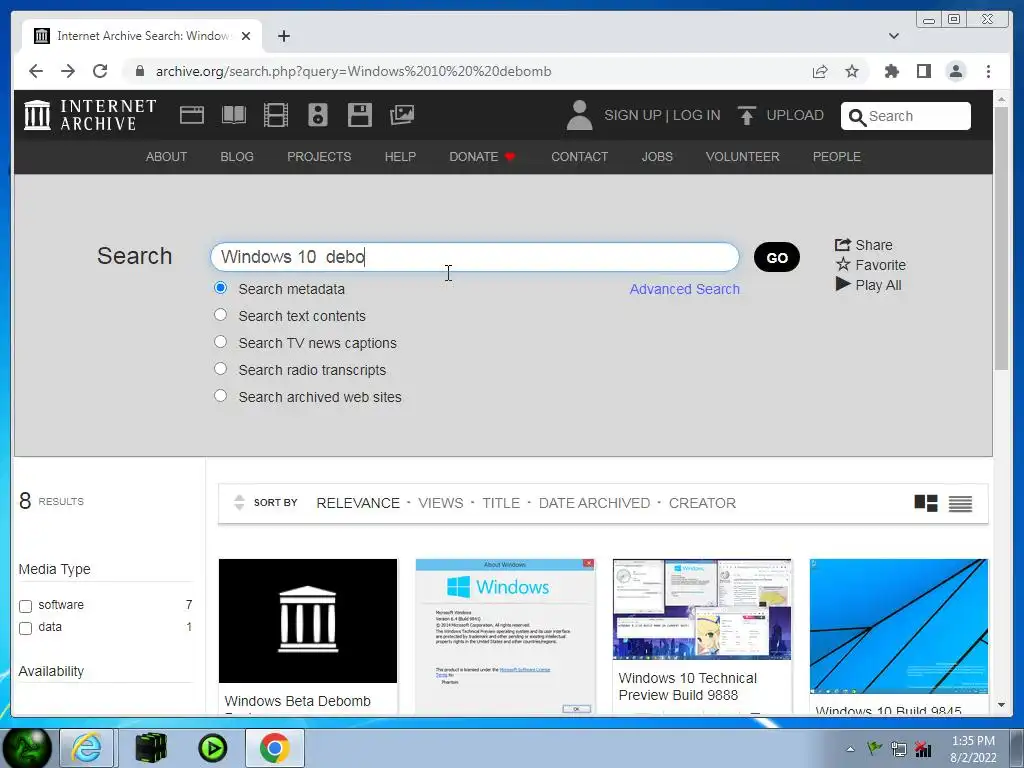This screenshot has height=768, width=1024.
Task: Check the software media type filter
Action: [25, 606]
